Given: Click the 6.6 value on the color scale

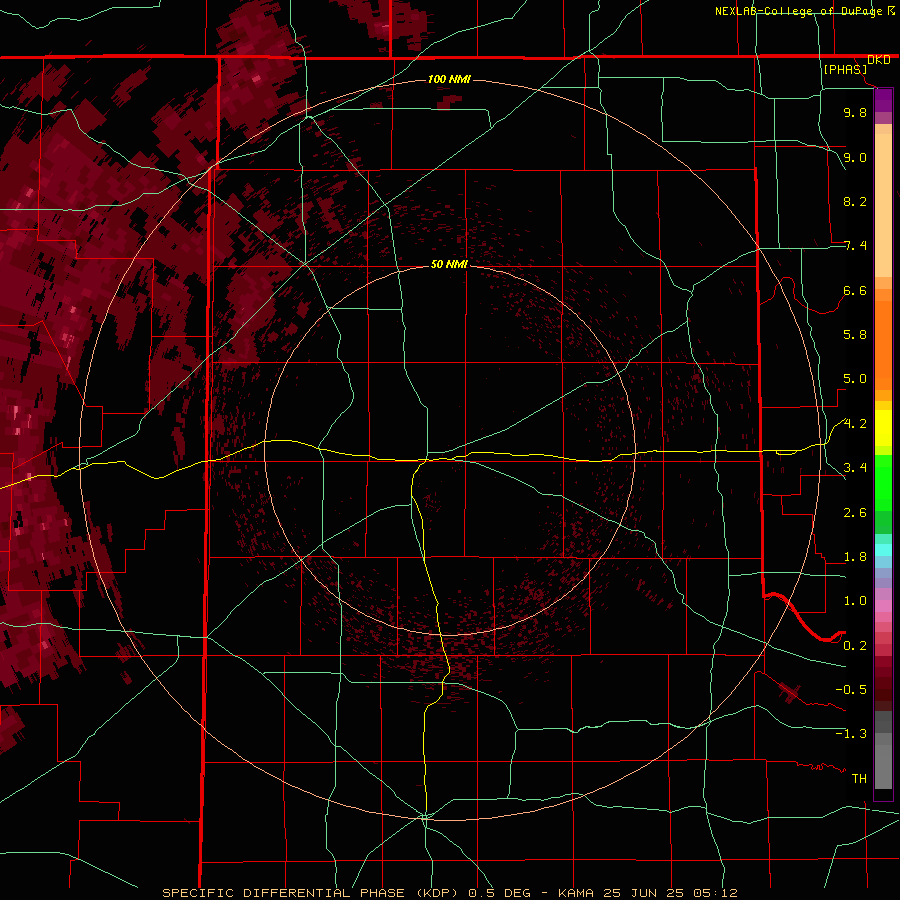Looking at the screenshot, I should (x=855, y=290).
